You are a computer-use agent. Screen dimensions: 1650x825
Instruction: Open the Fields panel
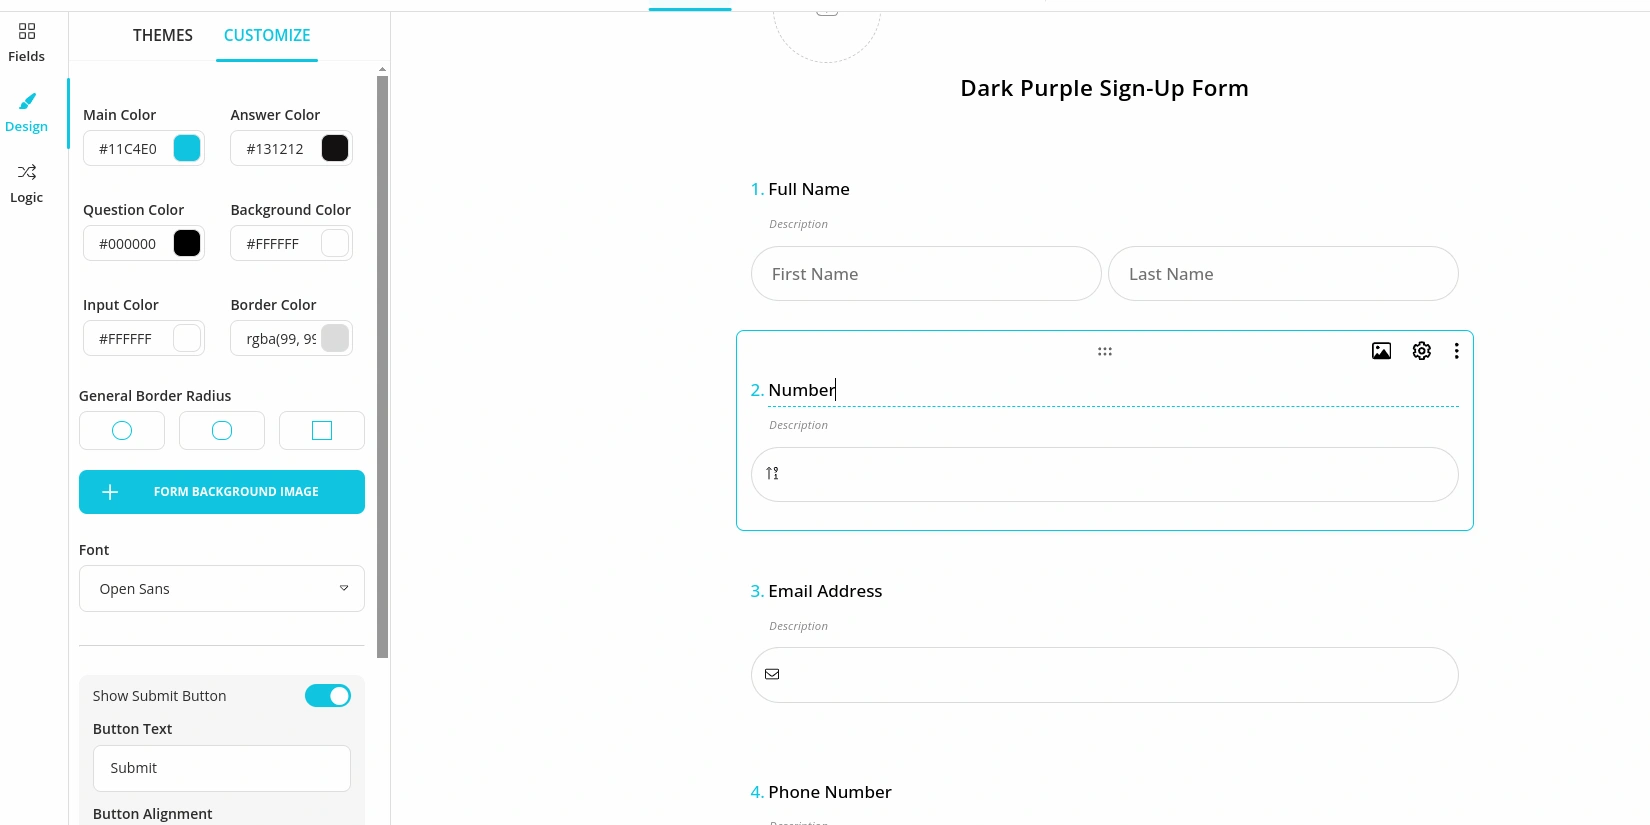coord(26,40)
